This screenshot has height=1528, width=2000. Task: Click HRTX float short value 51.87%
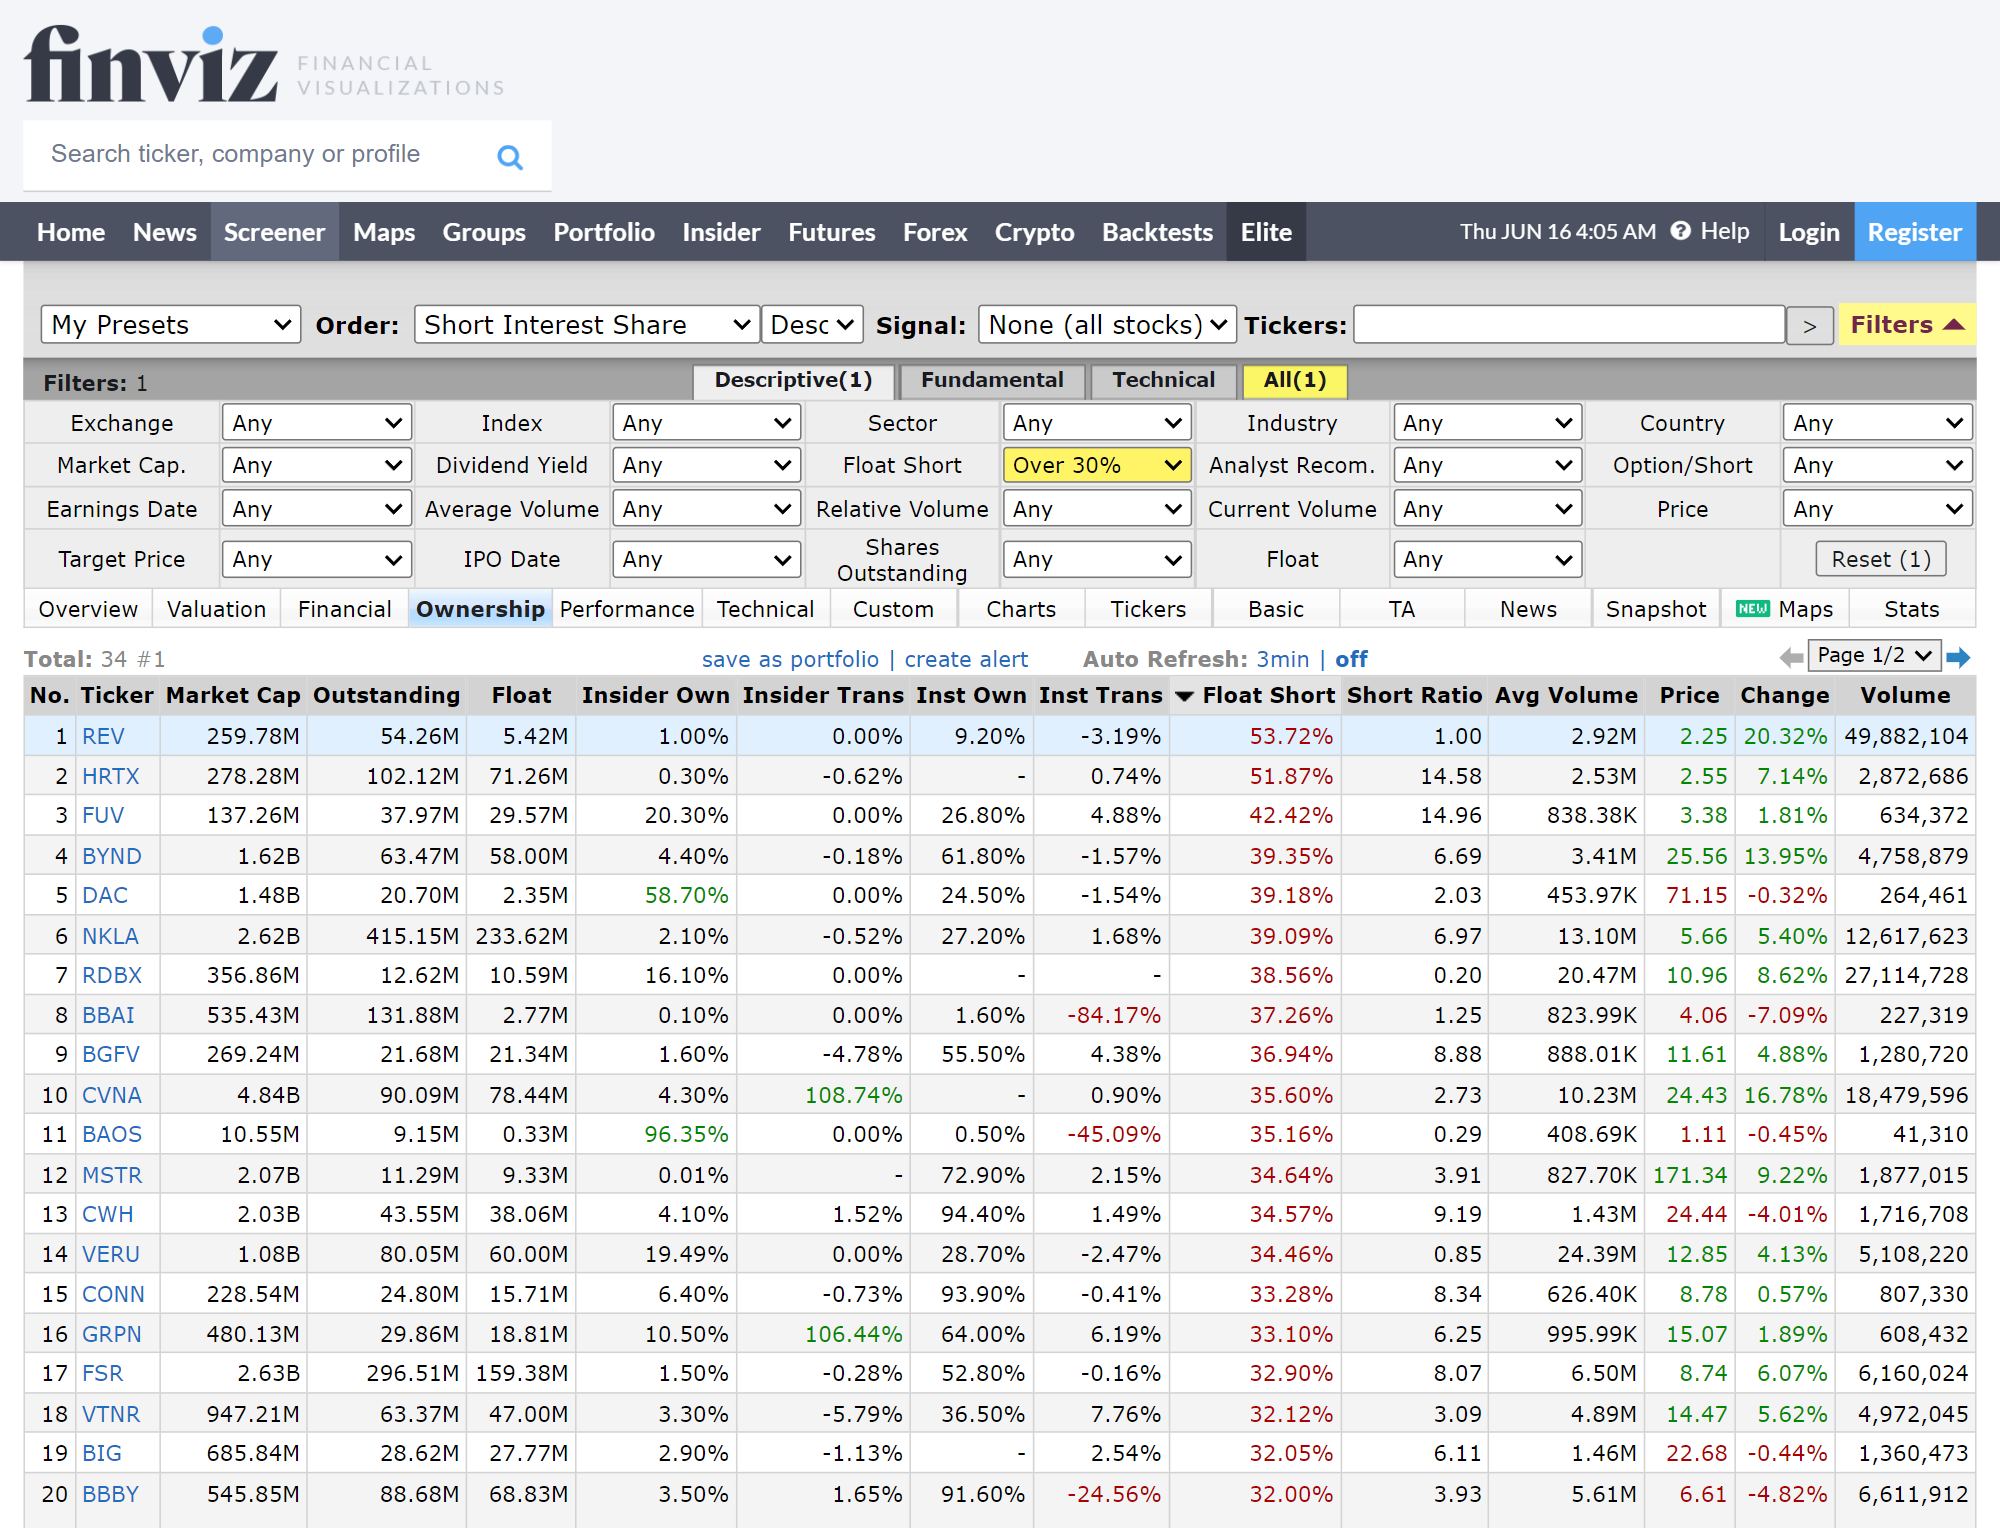(x=1291, y=776)
